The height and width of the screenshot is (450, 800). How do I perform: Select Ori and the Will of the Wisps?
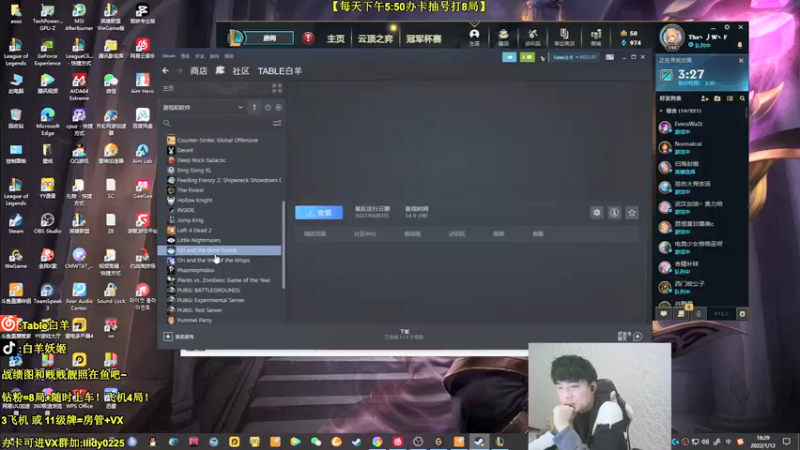pyautogui.click(x=213, y=260)
